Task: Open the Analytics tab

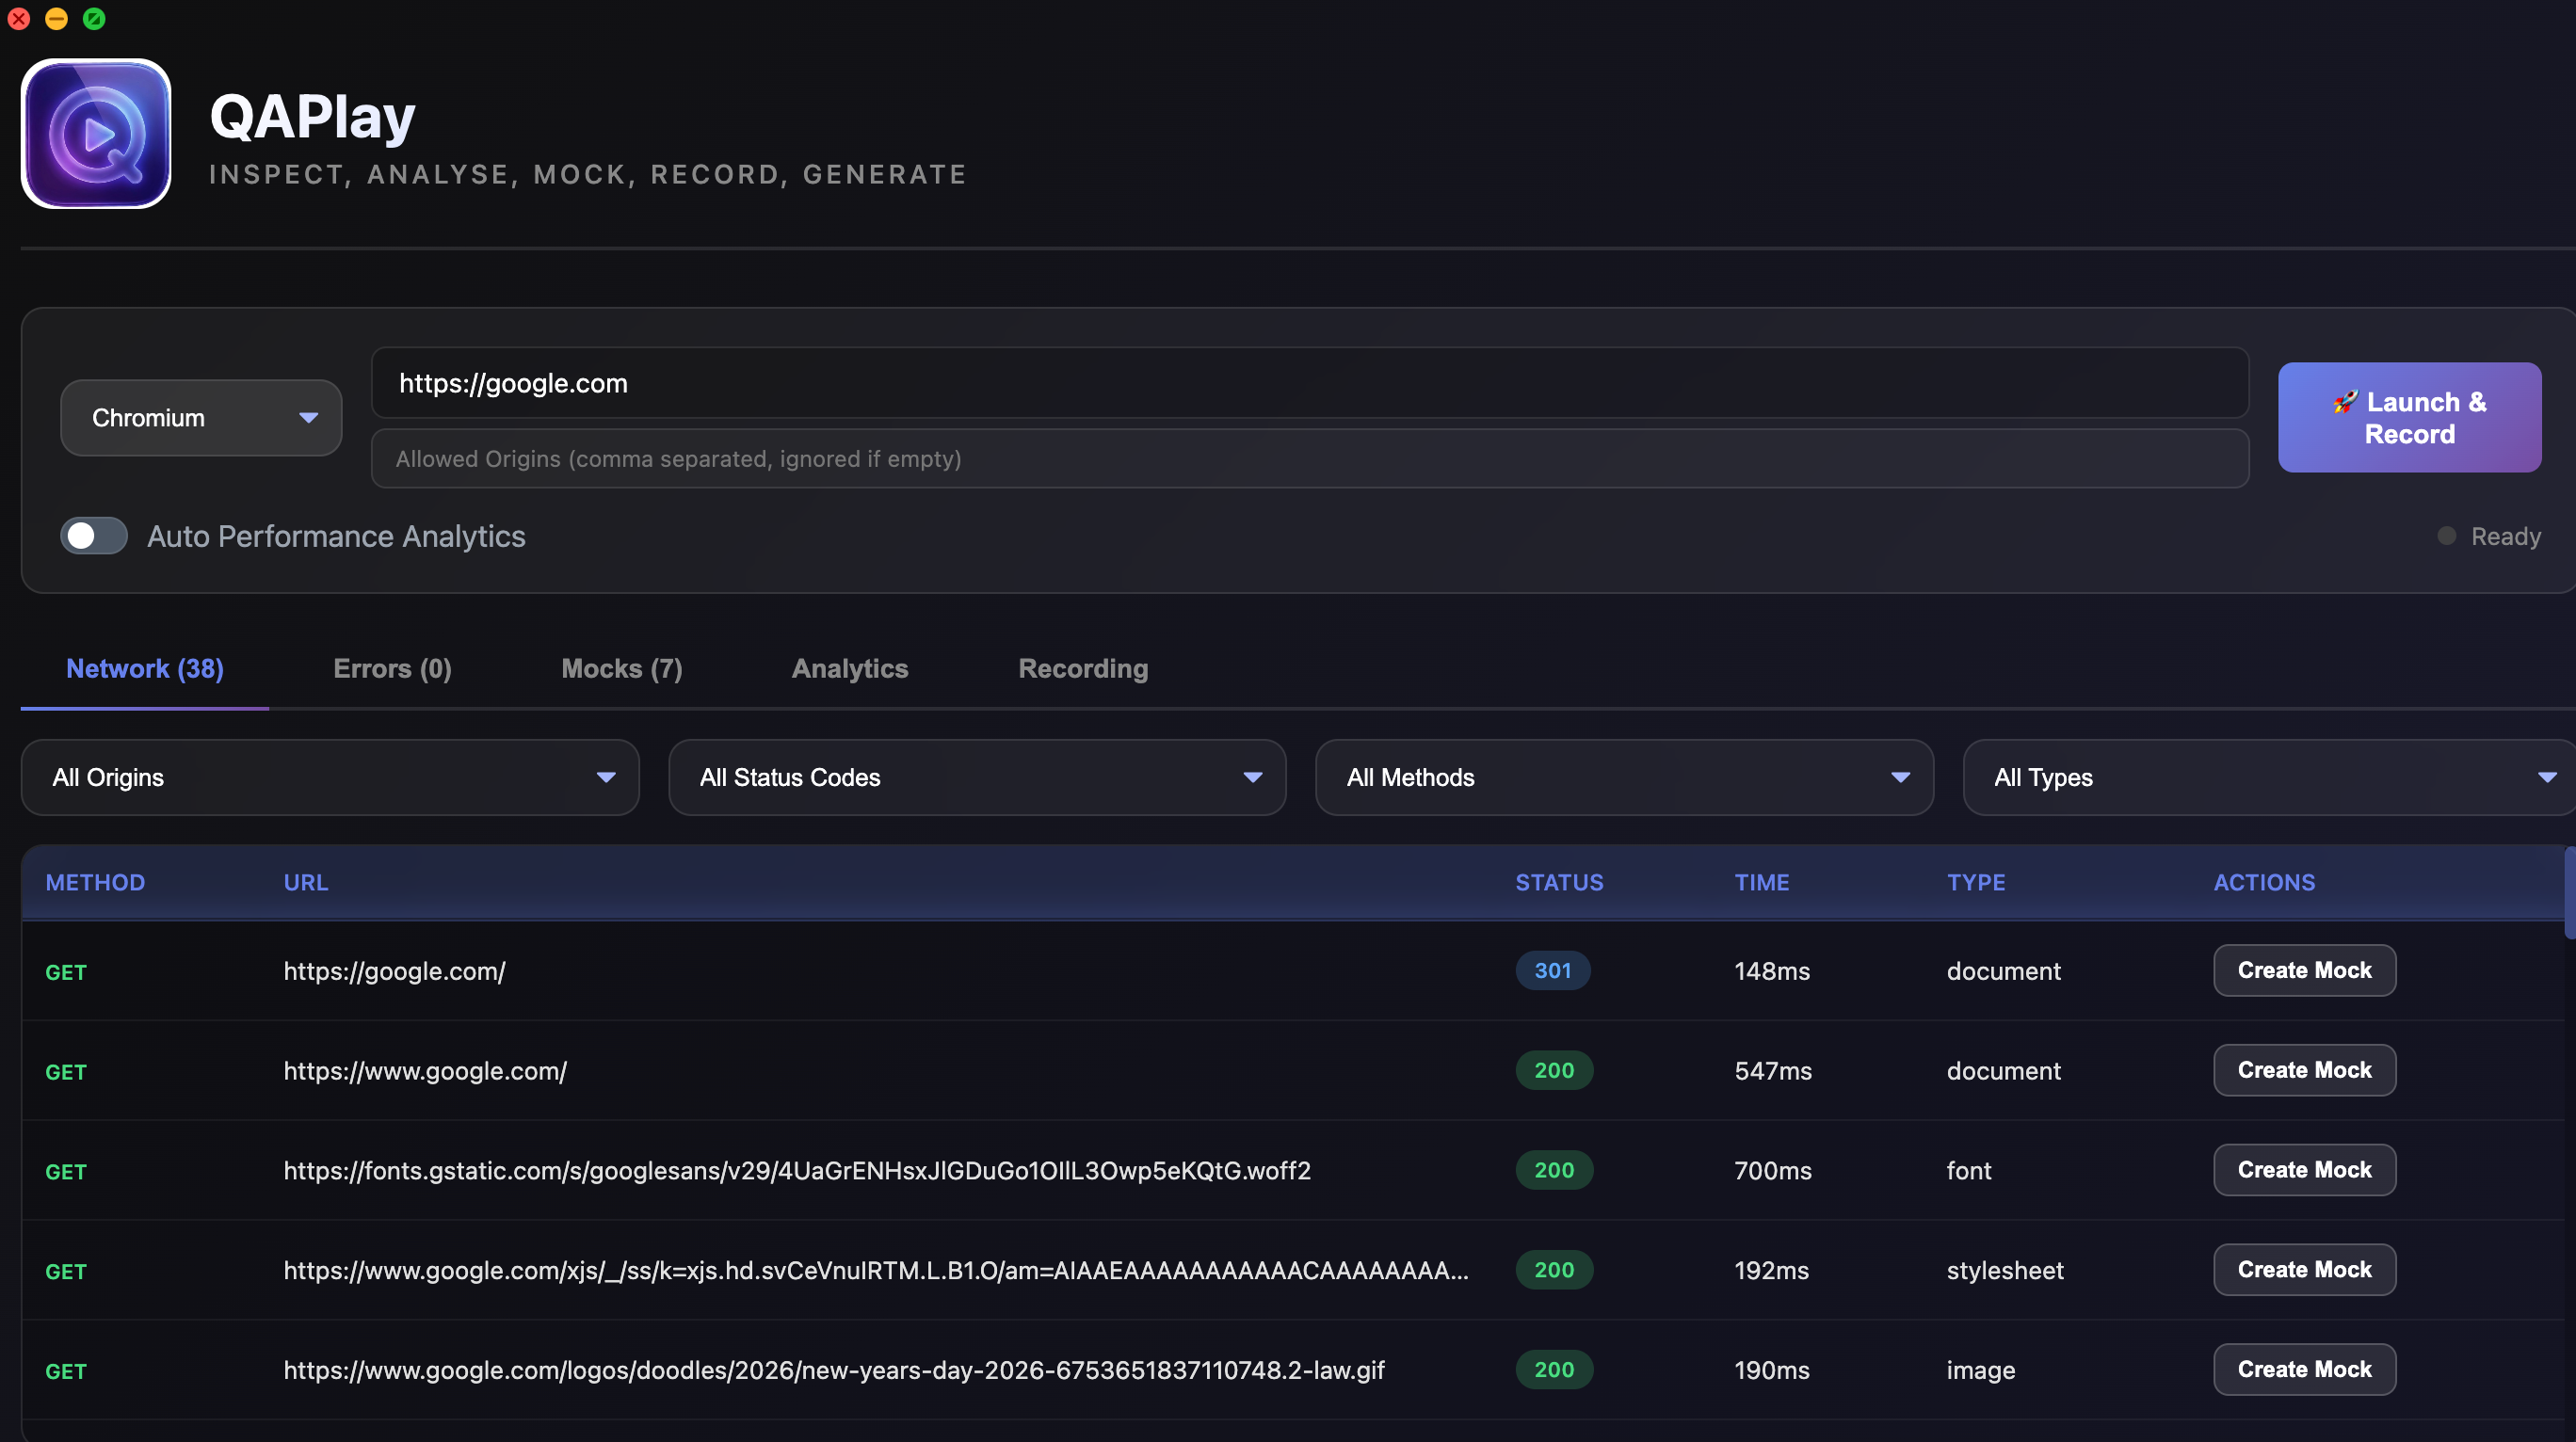Action: point(849,668)
